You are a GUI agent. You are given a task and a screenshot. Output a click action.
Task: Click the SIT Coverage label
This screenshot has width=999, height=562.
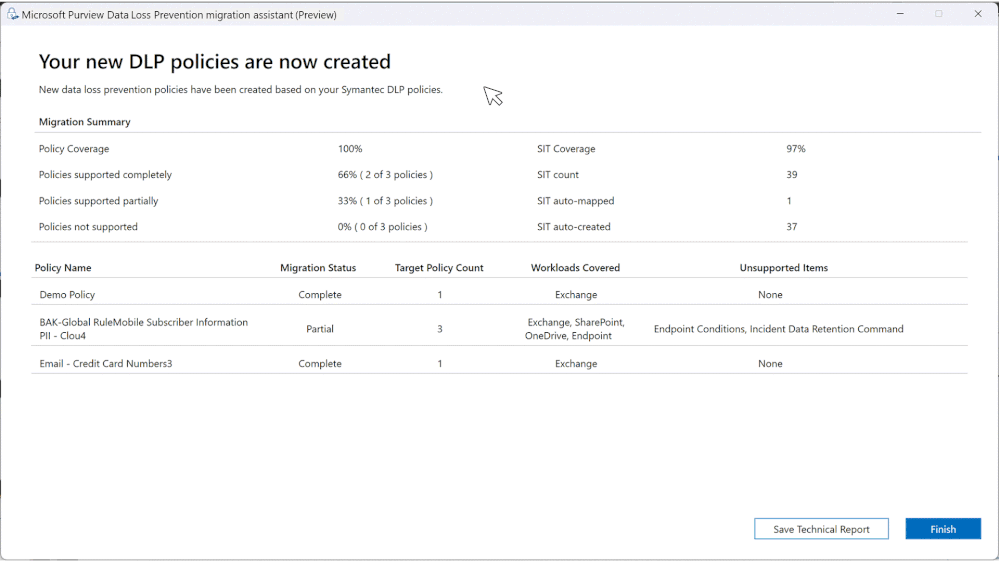[566, 148]
